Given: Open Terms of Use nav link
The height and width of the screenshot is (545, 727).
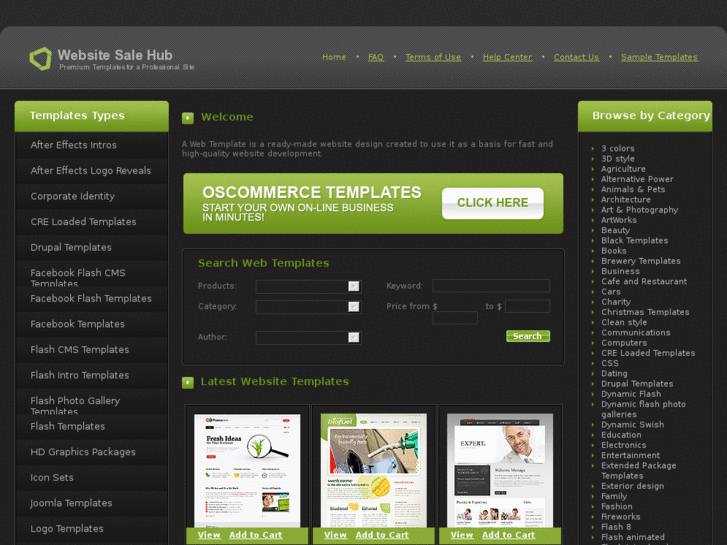Looking at the screenshot, I should pos(433,57).
